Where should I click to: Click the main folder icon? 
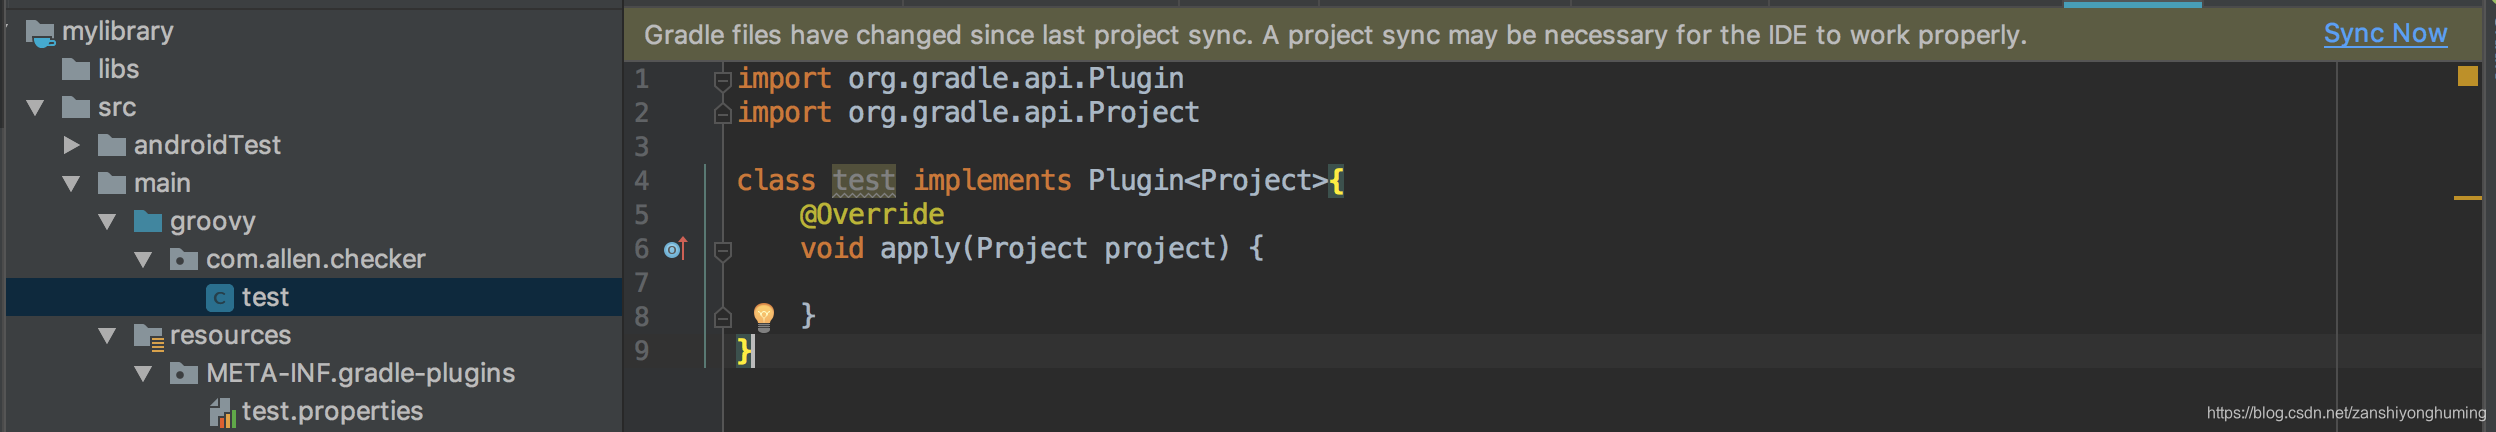coord(112,183)
